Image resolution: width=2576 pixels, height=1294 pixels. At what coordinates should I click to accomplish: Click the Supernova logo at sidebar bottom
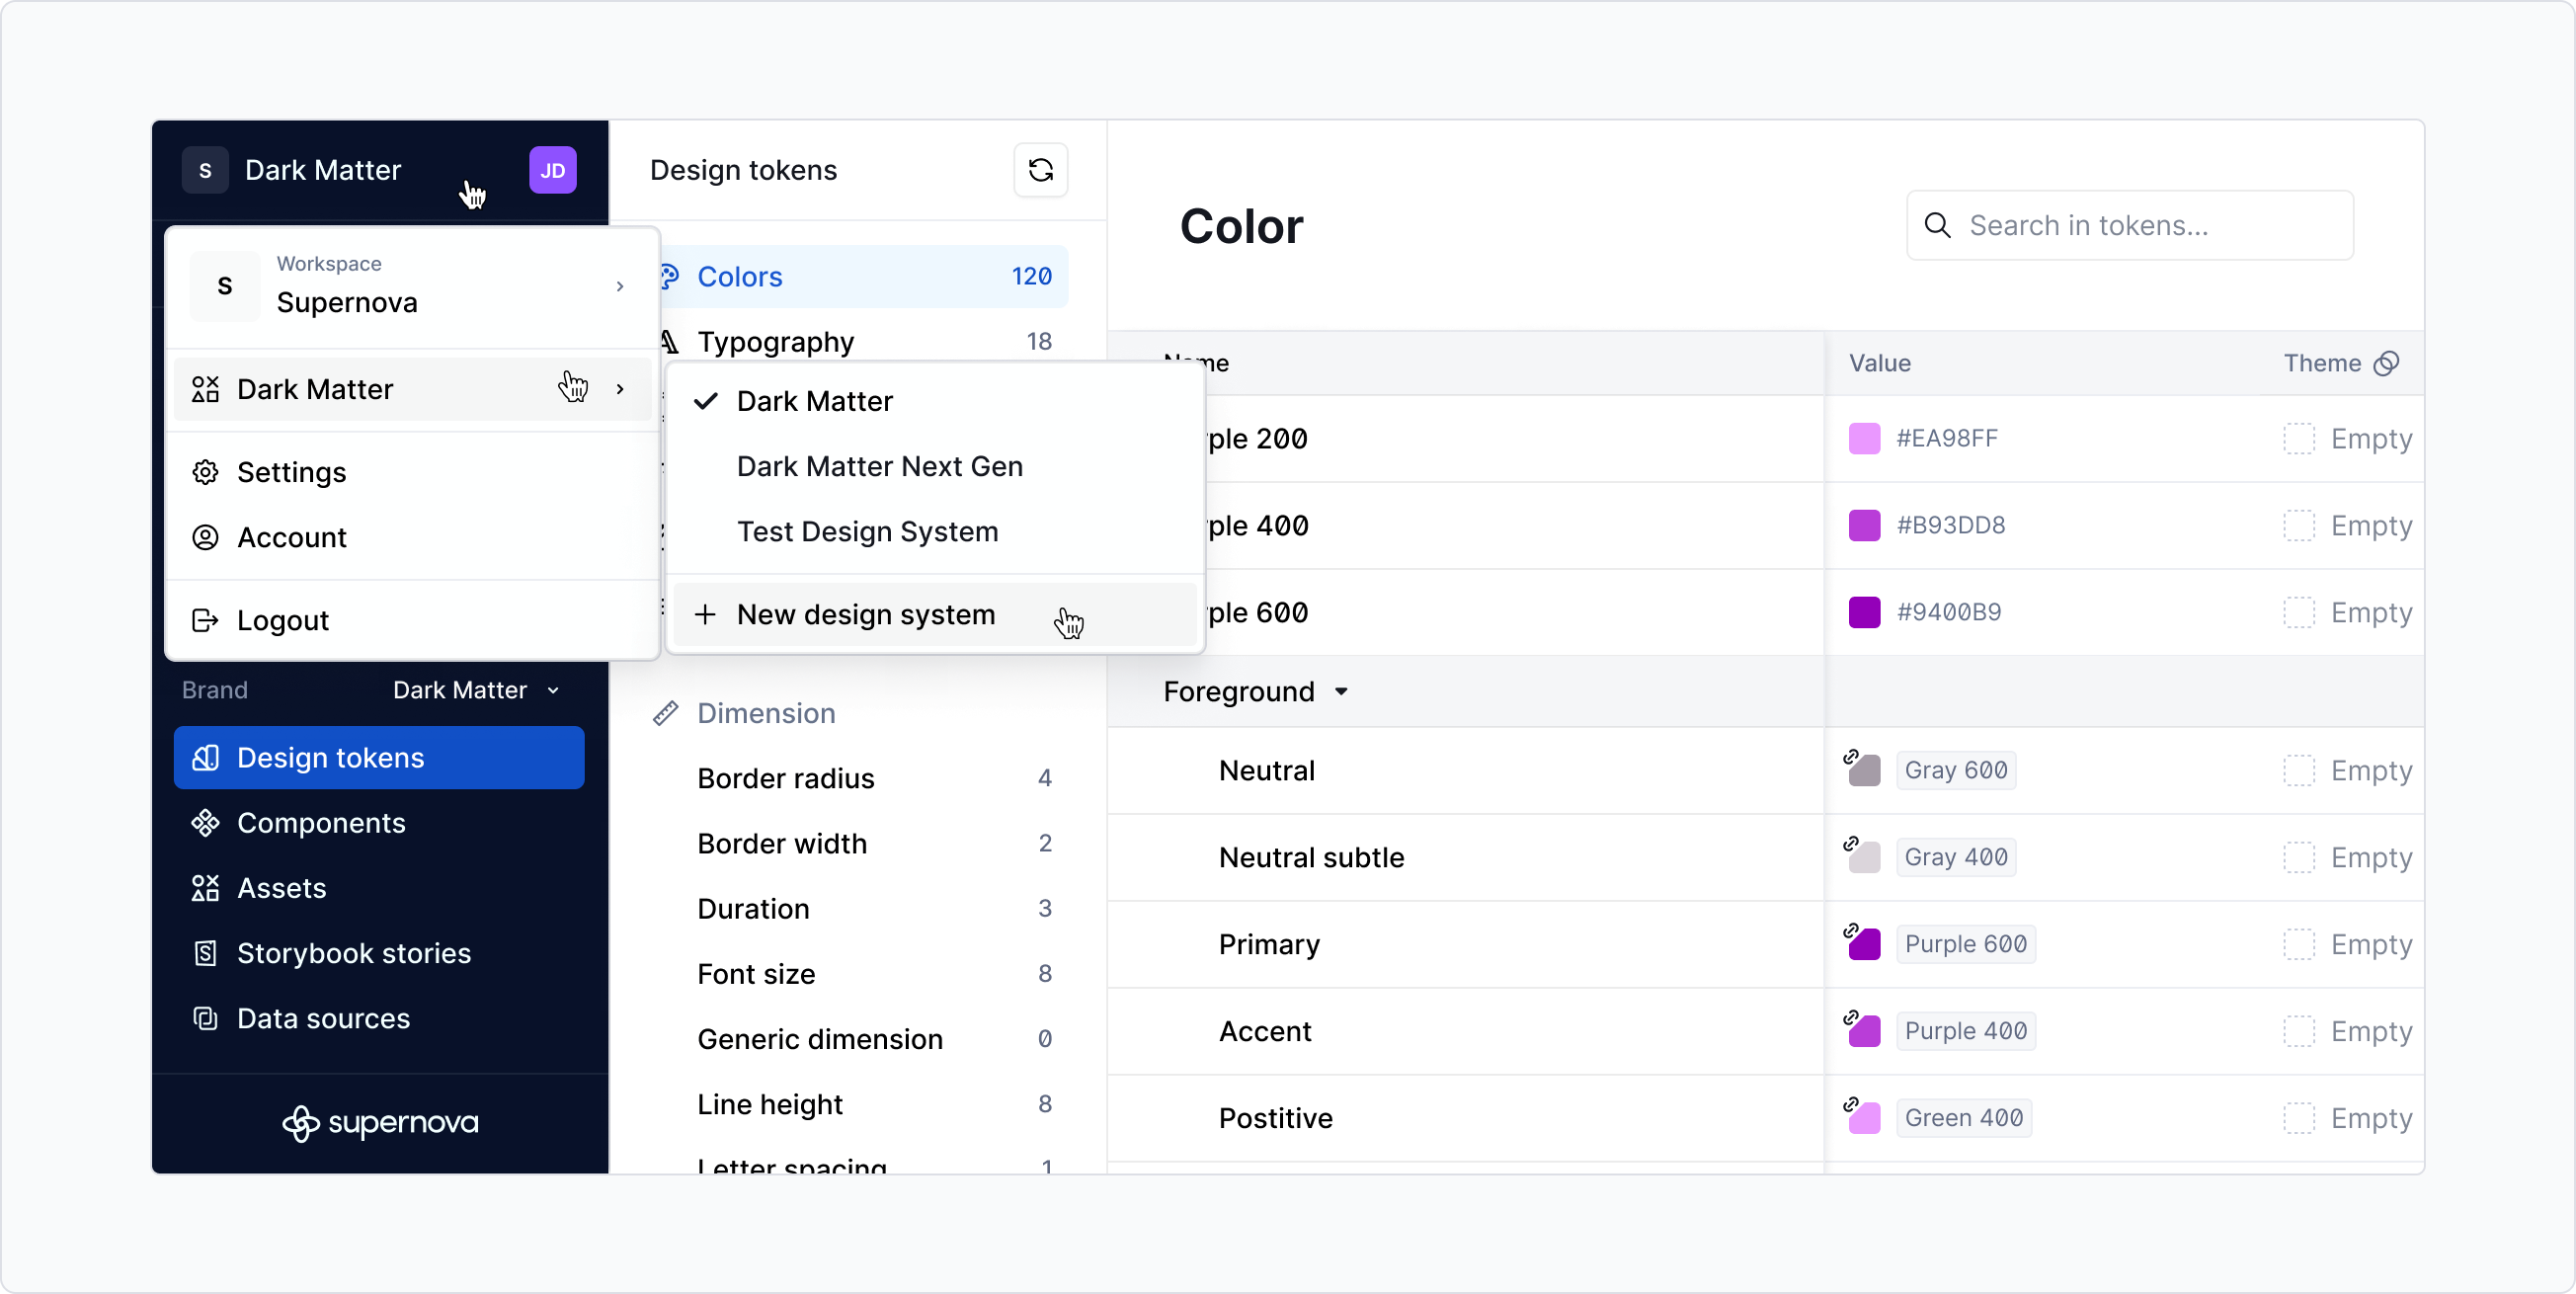380,1123
